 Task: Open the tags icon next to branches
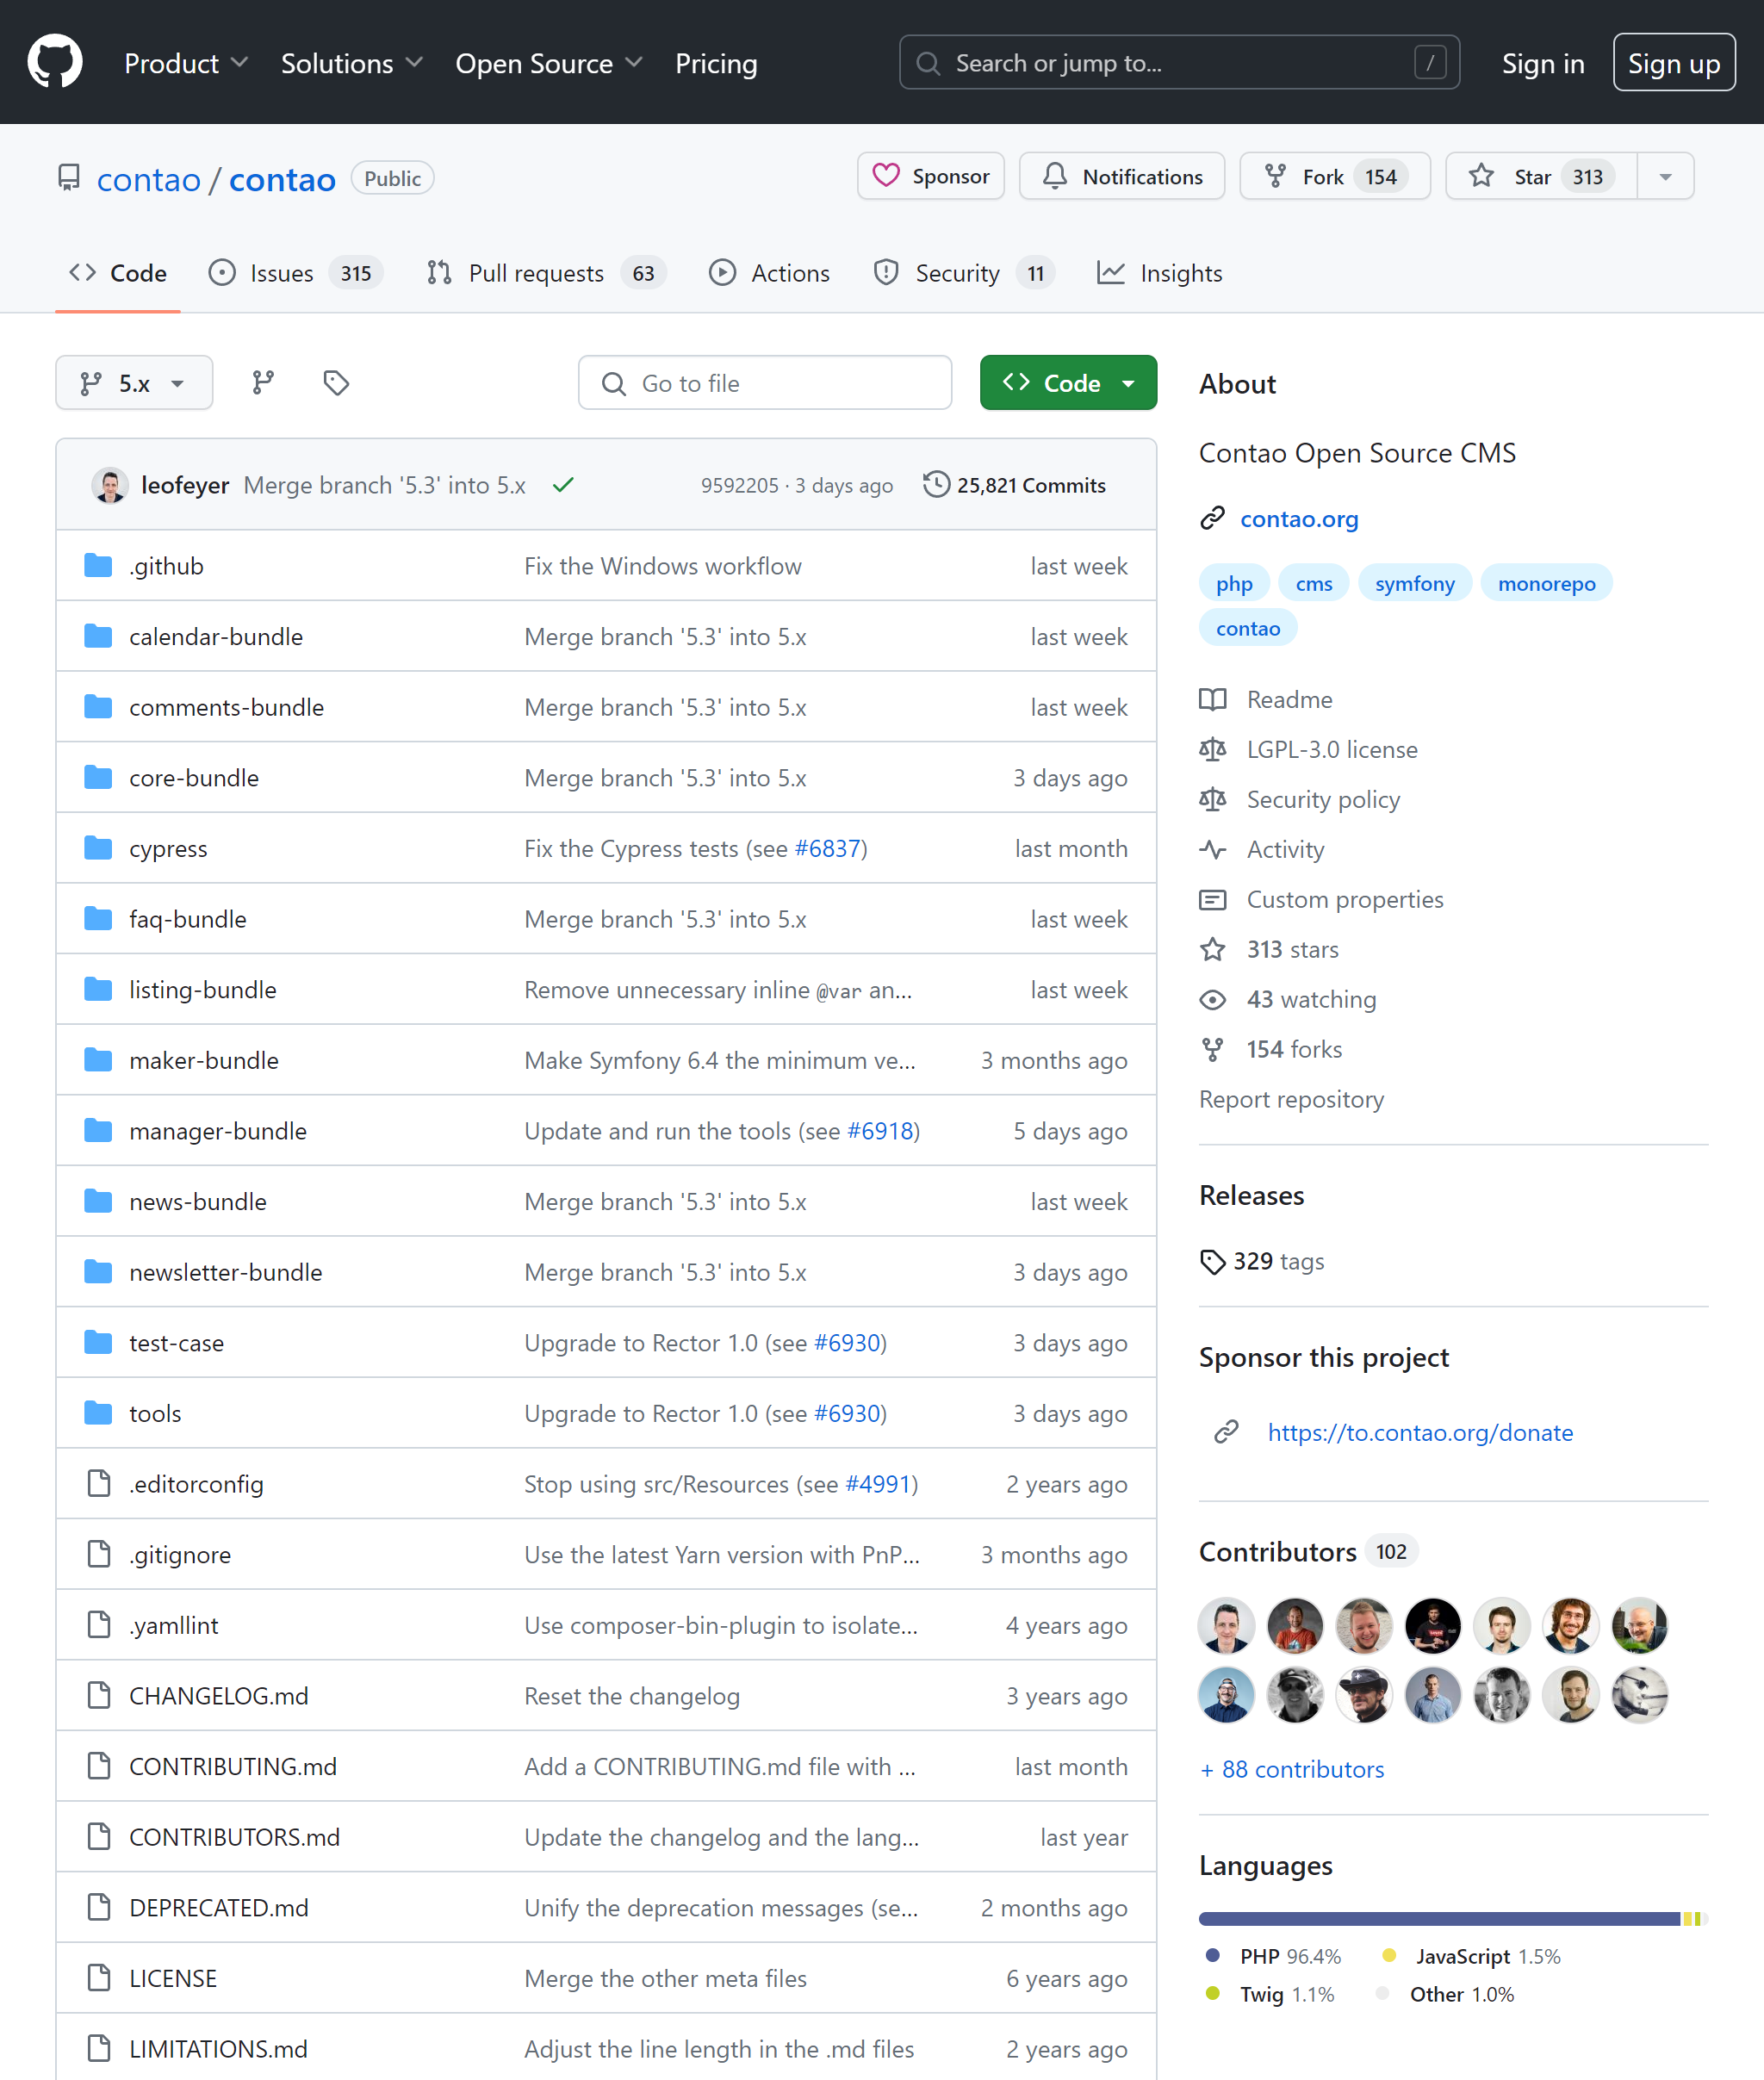coord(336,383)
